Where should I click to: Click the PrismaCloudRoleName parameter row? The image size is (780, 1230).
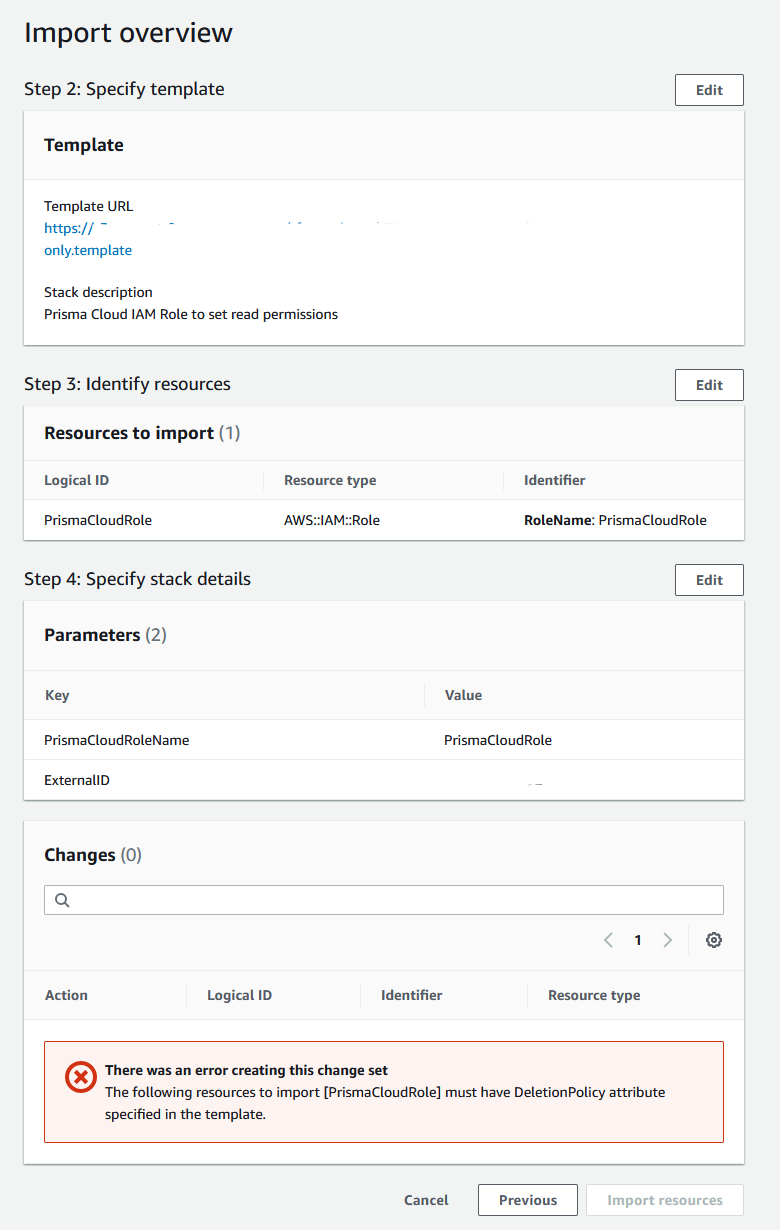tap(117, 740)
